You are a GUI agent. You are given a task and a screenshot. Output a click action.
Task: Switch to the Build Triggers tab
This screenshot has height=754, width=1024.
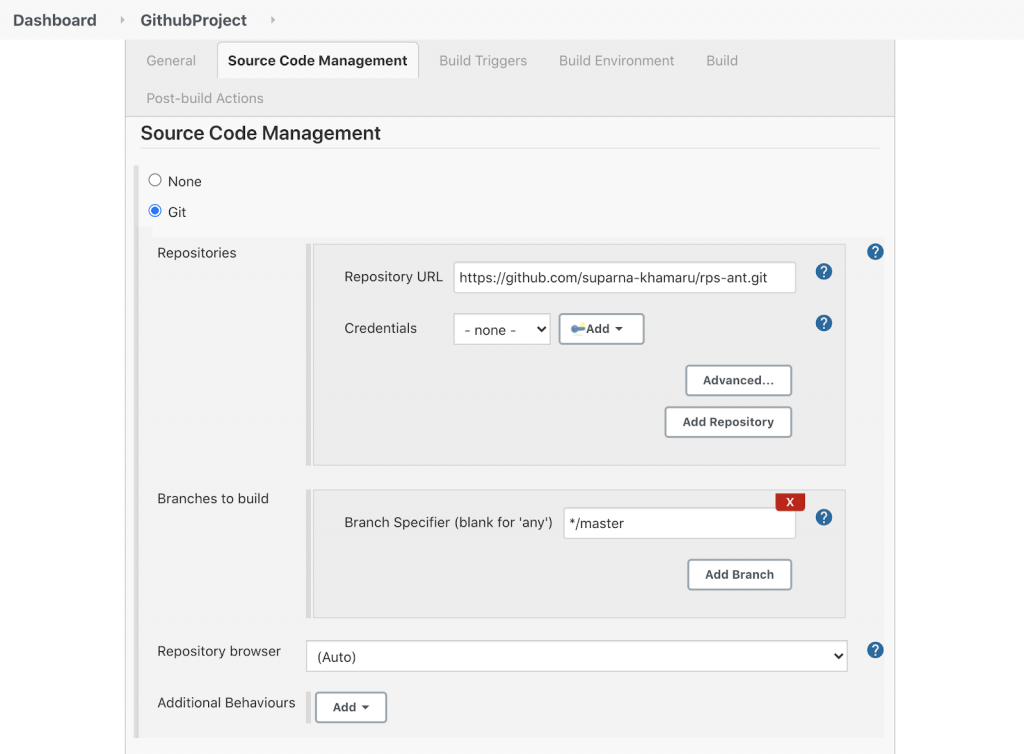pos(483,61)
